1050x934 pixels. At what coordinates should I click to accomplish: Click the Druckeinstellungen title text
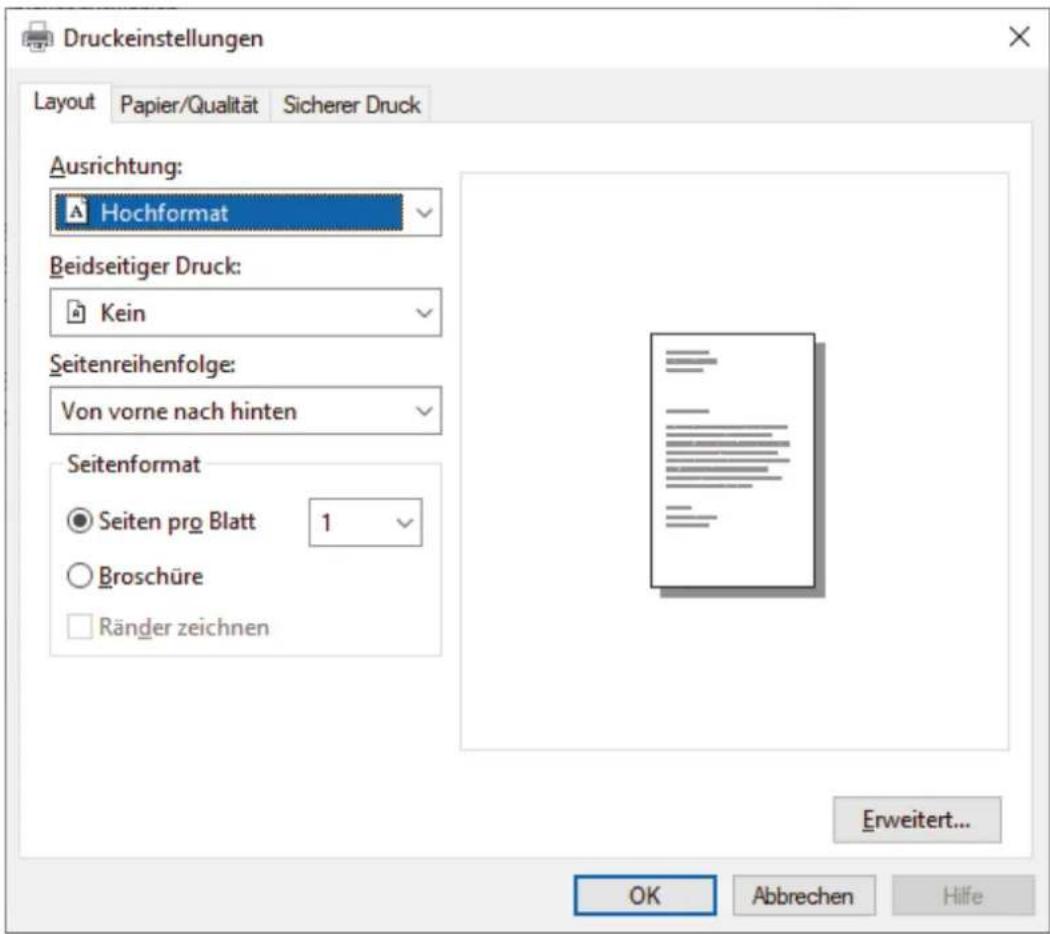pyautogui.click(x=163, y=38)
